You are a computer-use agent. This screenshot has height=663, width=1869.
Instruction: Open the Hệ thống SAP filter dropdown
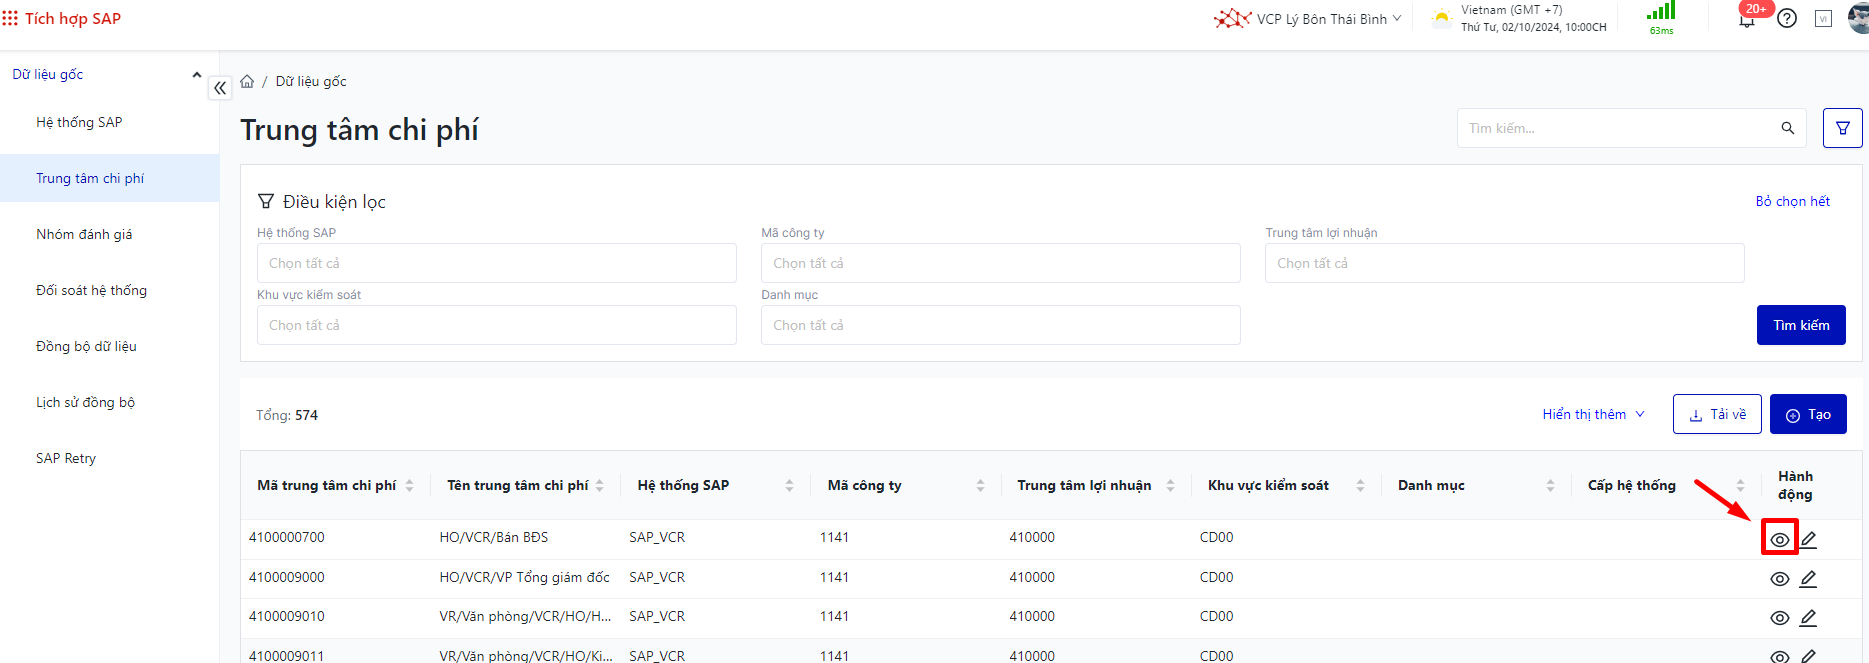pos(496,263)
